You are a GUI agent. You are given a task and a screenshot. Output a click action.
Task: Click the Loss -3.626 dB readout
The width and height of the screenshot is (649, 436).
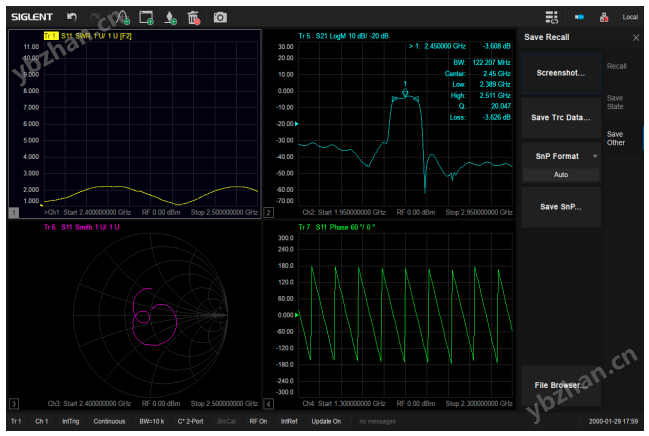tap(480, 118)
